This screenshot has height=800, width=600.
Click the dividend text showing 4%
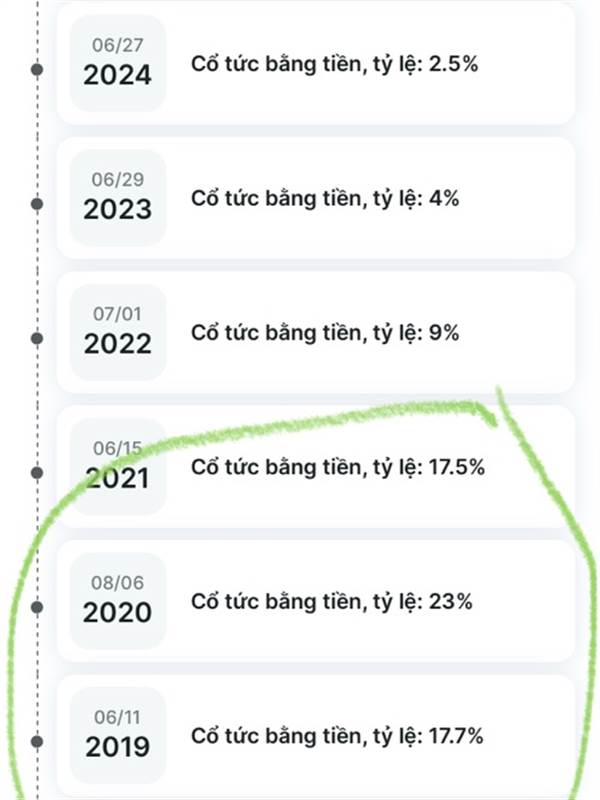[324, 198]
